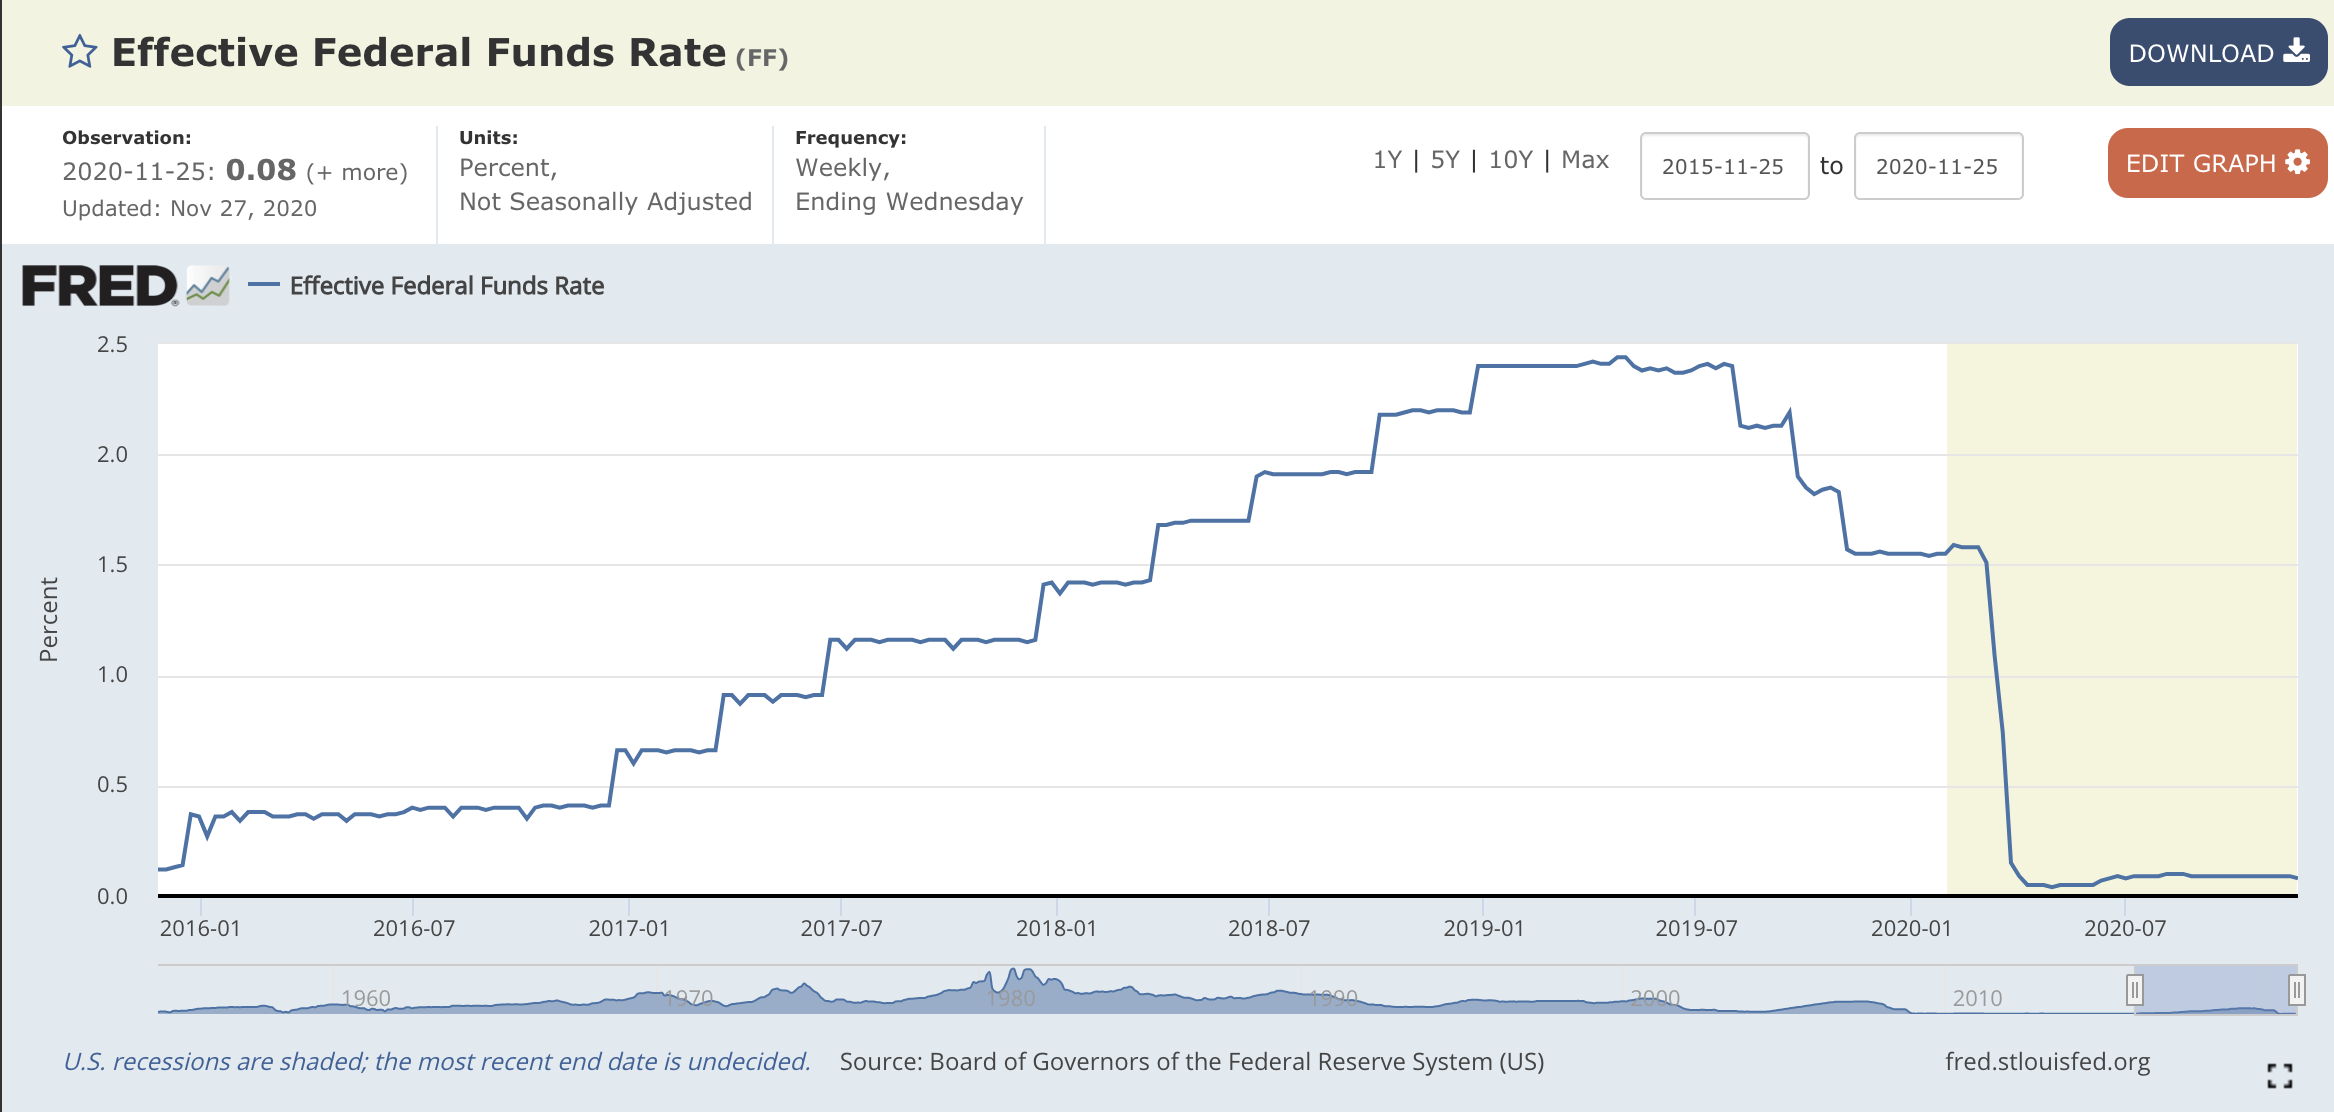The width and height of the screenshot is (2334, 1112).
Task: Select the 5Y range option
Action: click(1445, 160)
